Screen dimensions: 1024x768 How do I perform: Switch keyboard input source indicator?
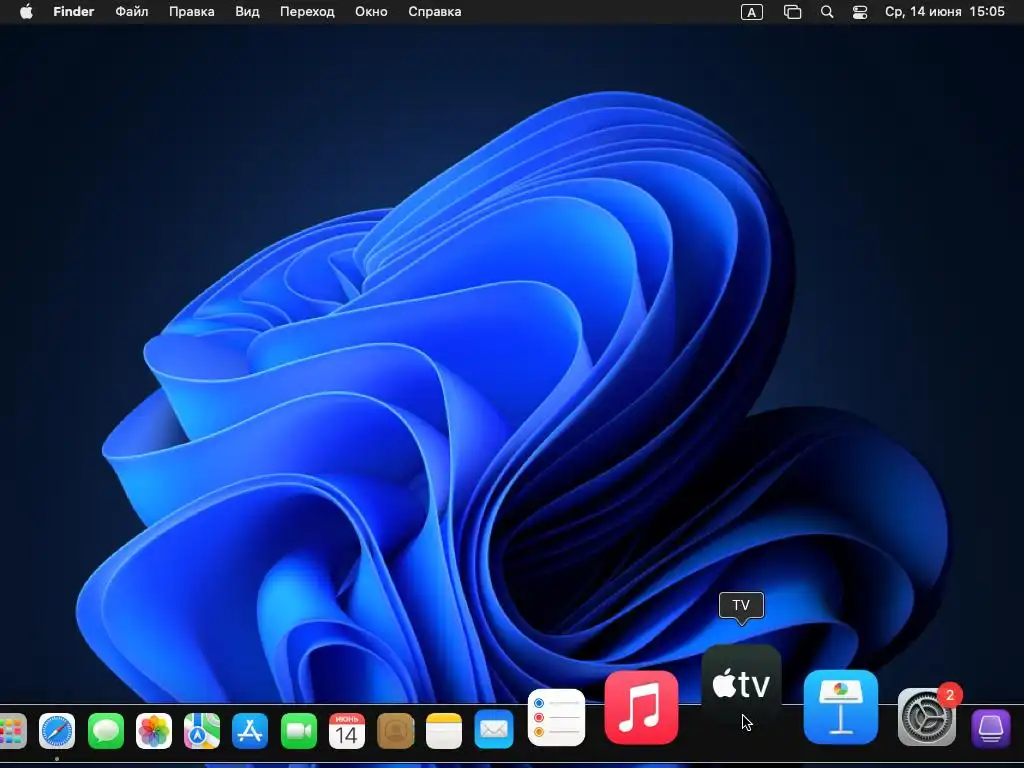(x=752, y=12)
